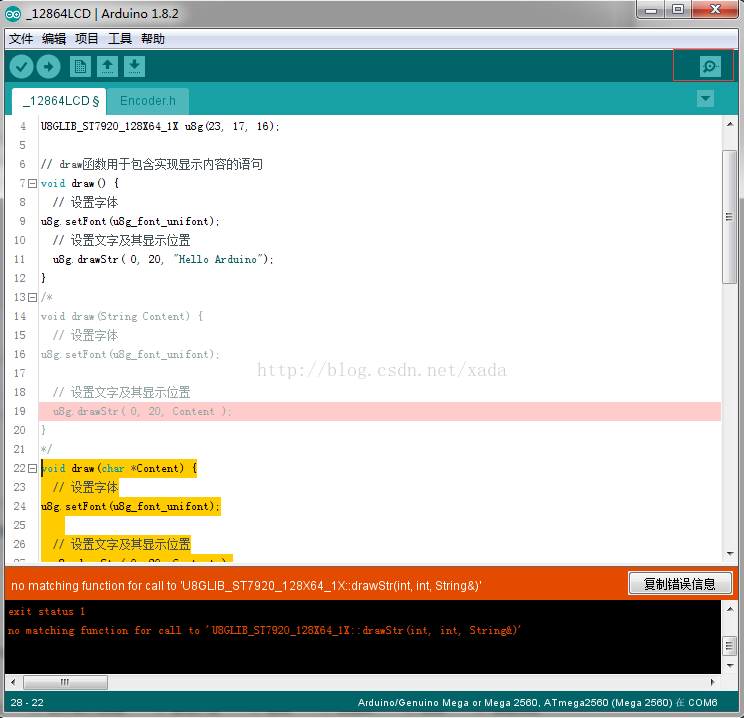Click 'Hello Arduino' string on line 11

pos(218,259)
